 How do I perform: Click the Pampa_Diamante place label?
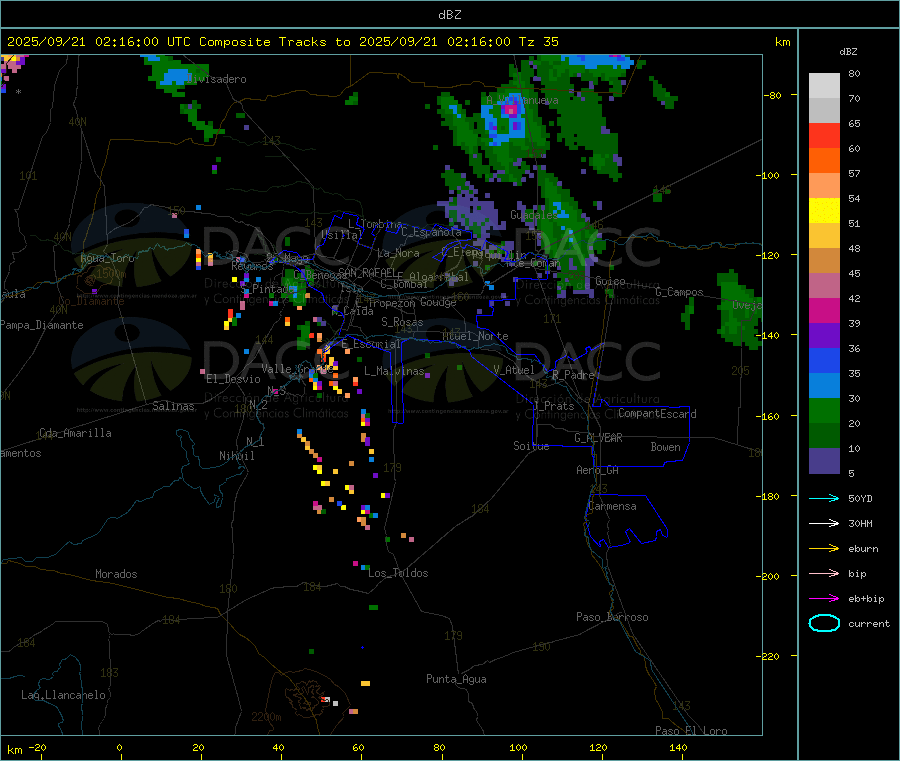(x=41, y=325)
